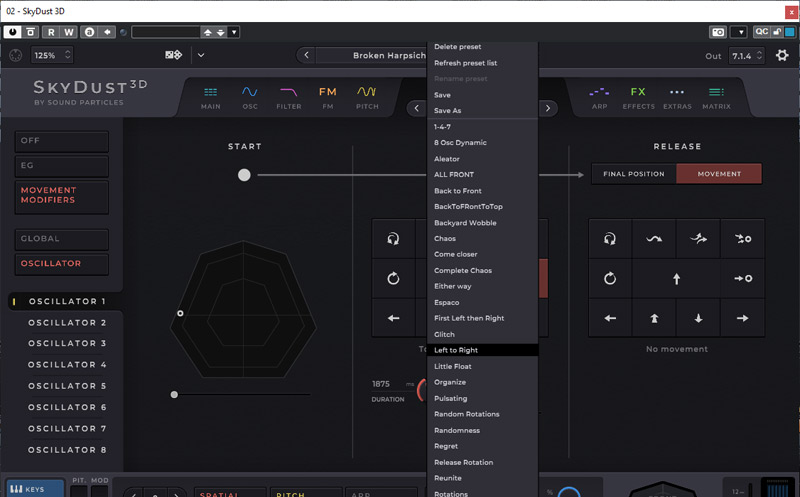Expand the dropdown chevron beside the dice
Viewport: 800px width, 497px height.
pyautogui.click(x=200, y=55)
